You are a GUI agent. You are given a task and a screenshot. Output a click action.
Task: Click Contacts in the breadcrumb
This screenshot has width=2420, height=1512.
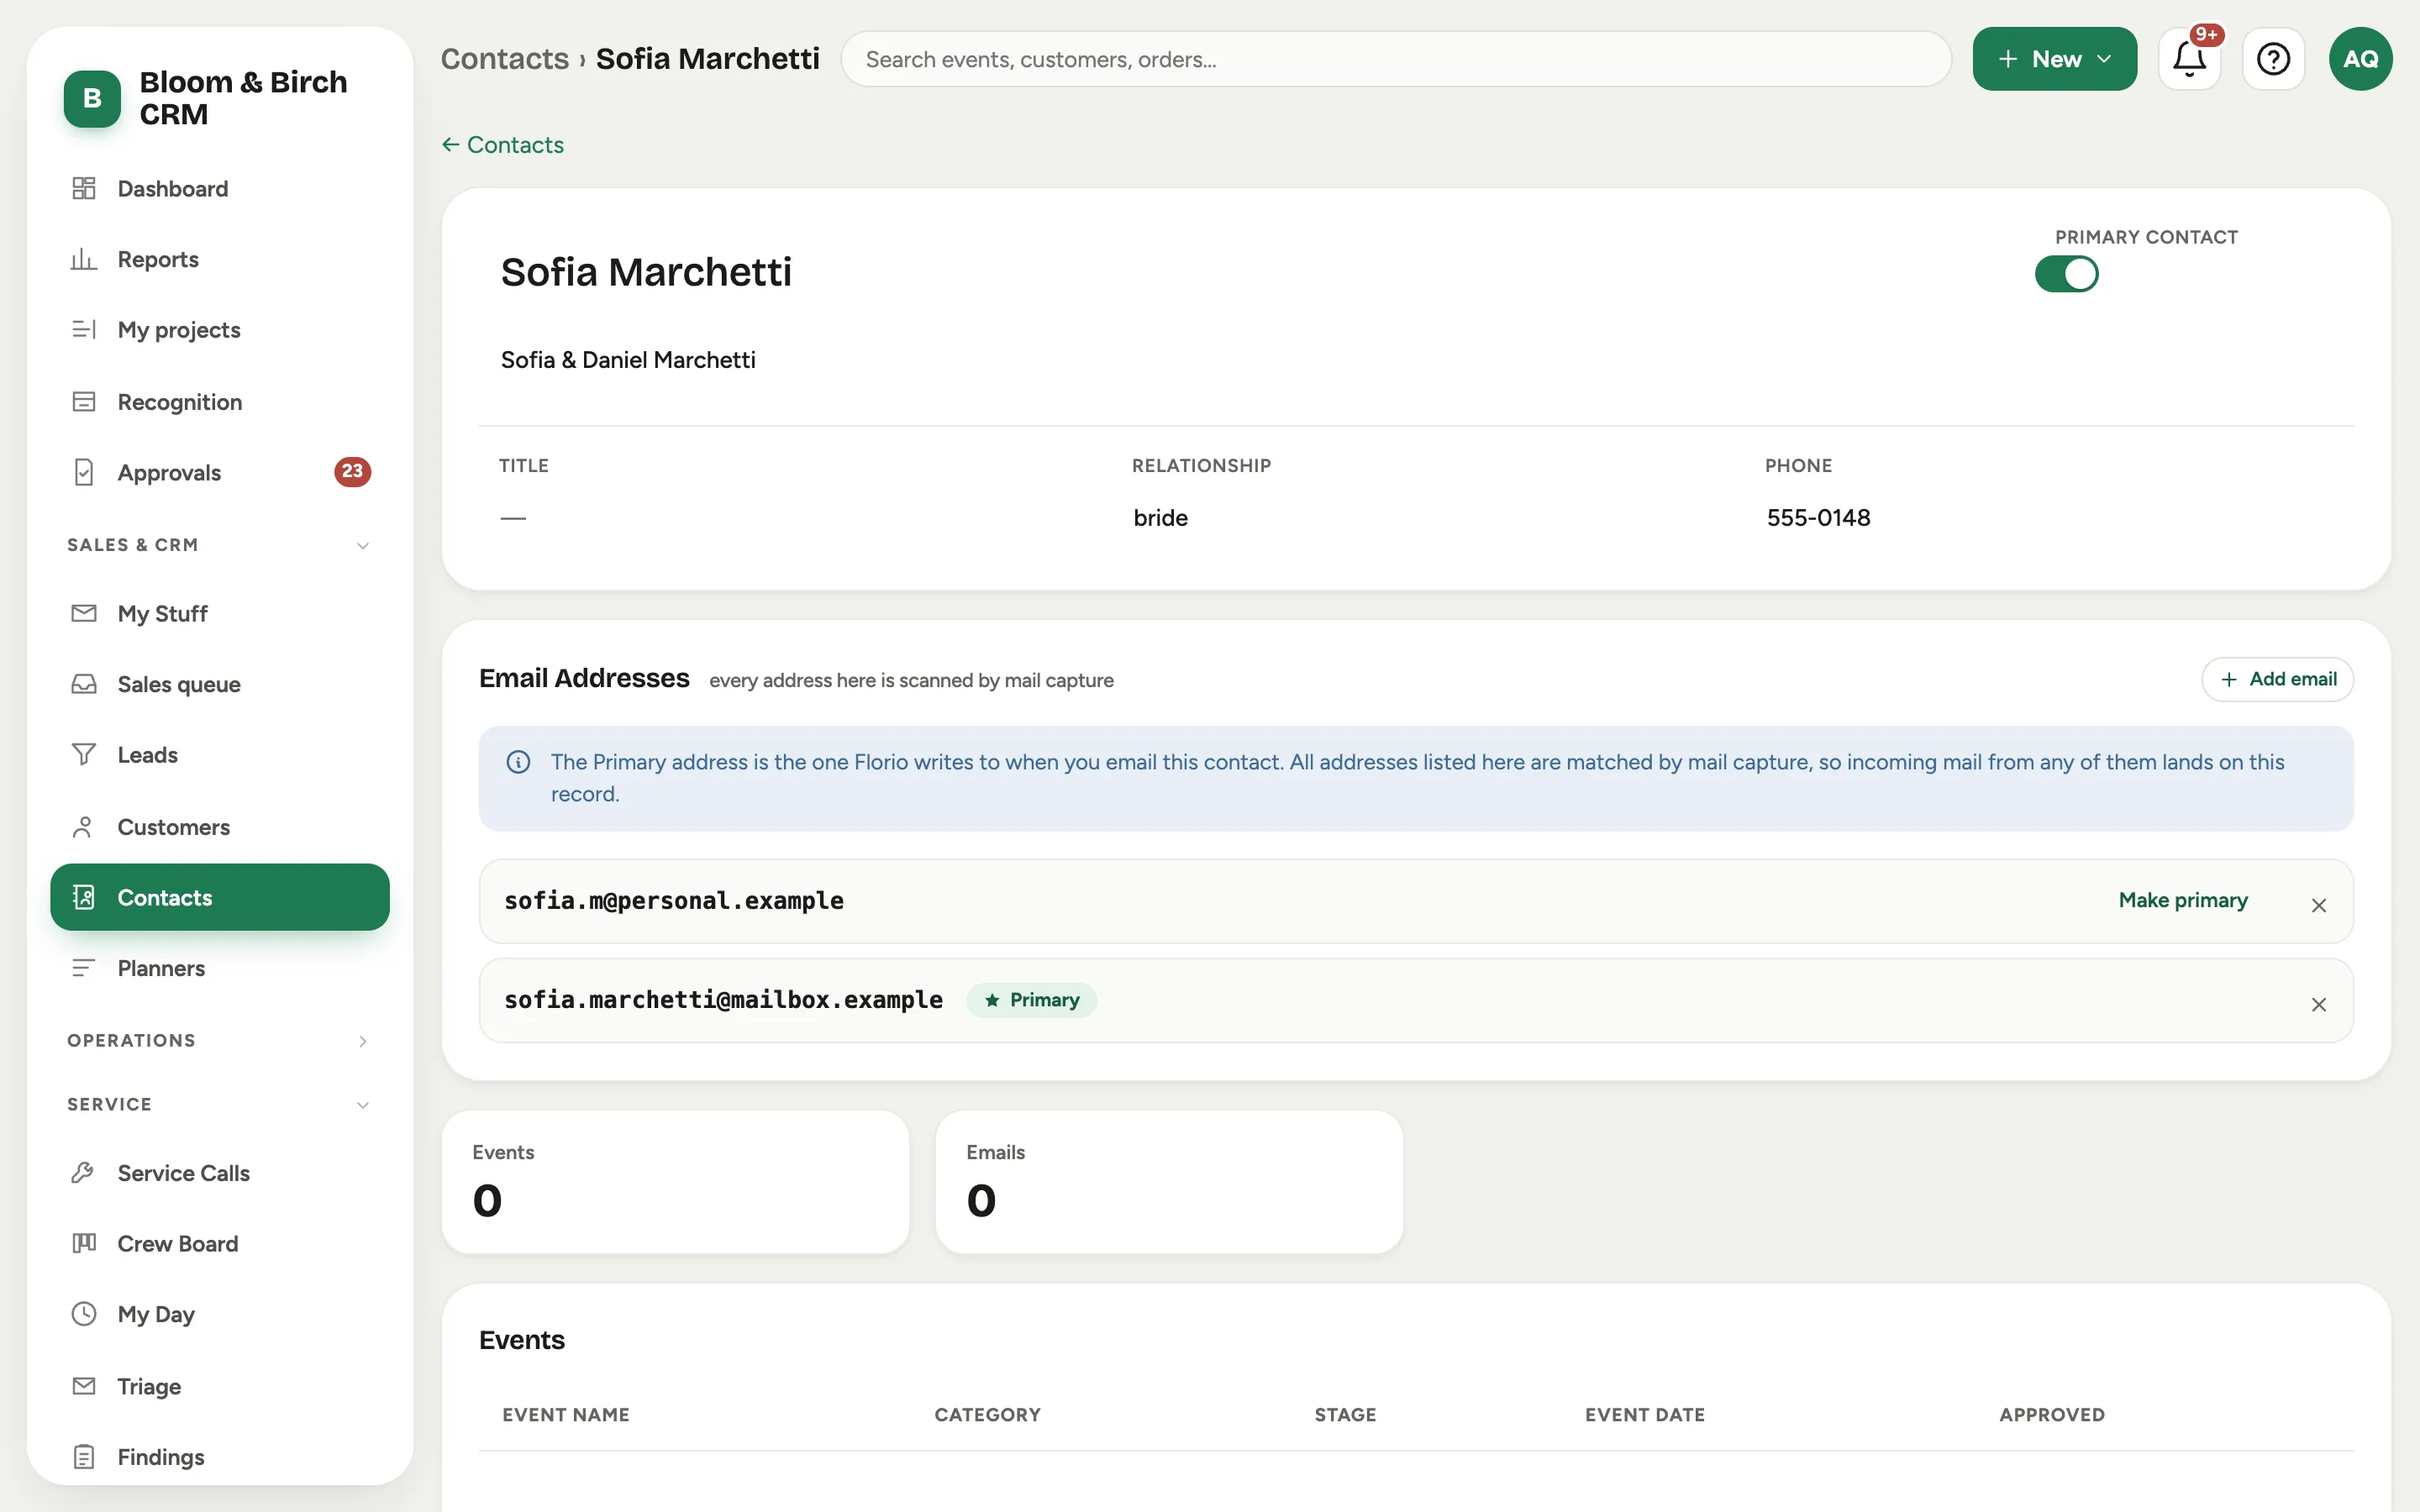[x=504, y=59]
